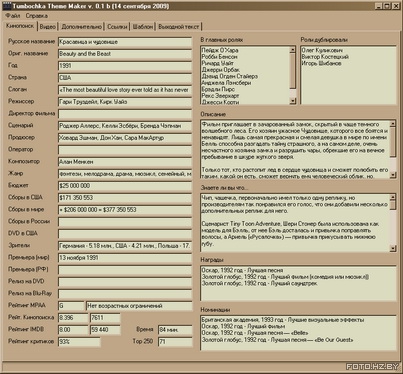Select the Кинопоиск tab
Screen dimensions: 403x374
[x=20, y=26]
